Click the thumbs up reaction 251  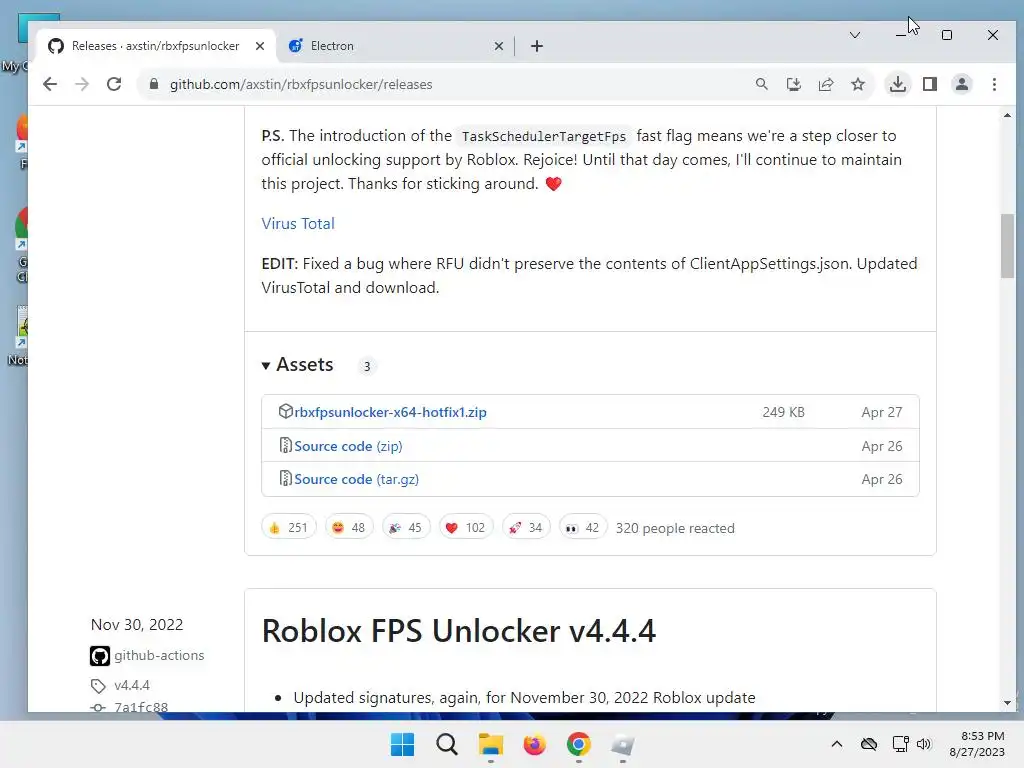[289, 527]
